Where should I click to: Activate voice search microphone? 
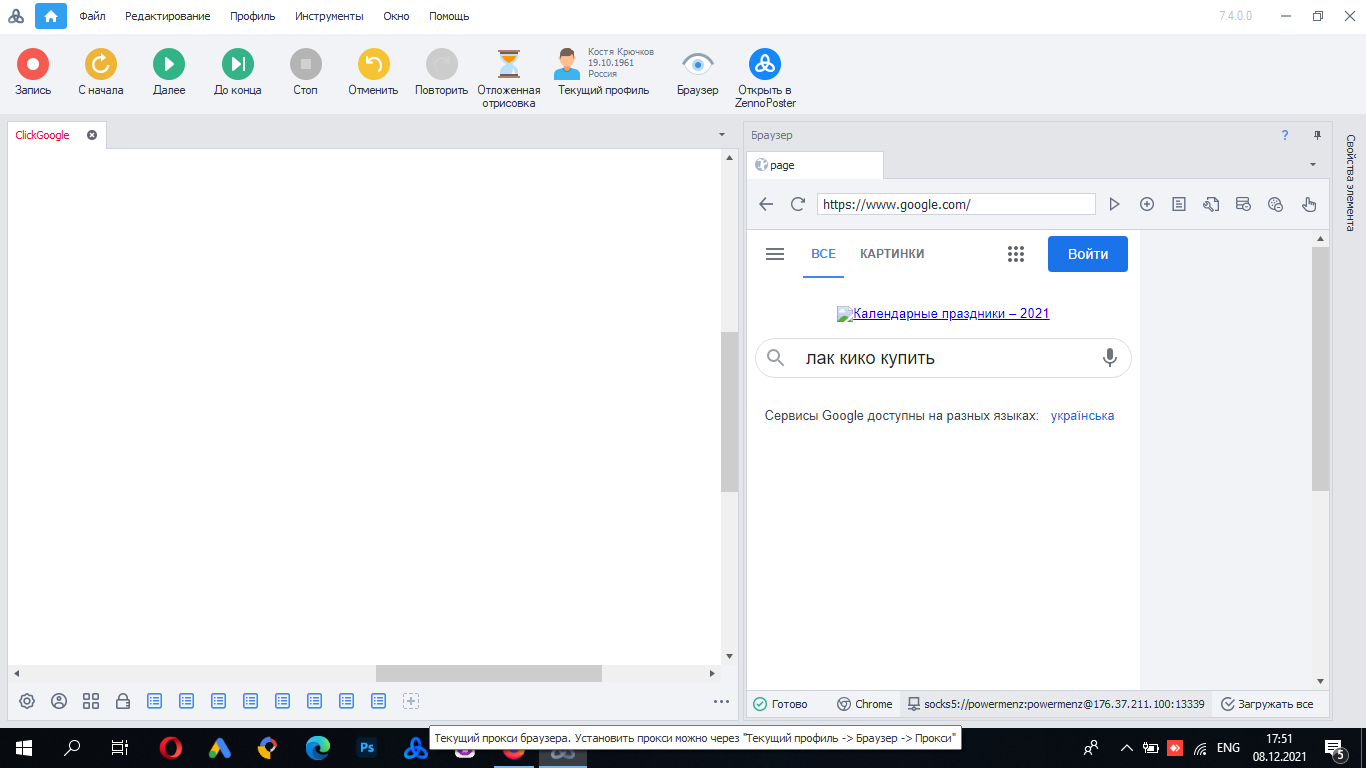pos(1109,358)
